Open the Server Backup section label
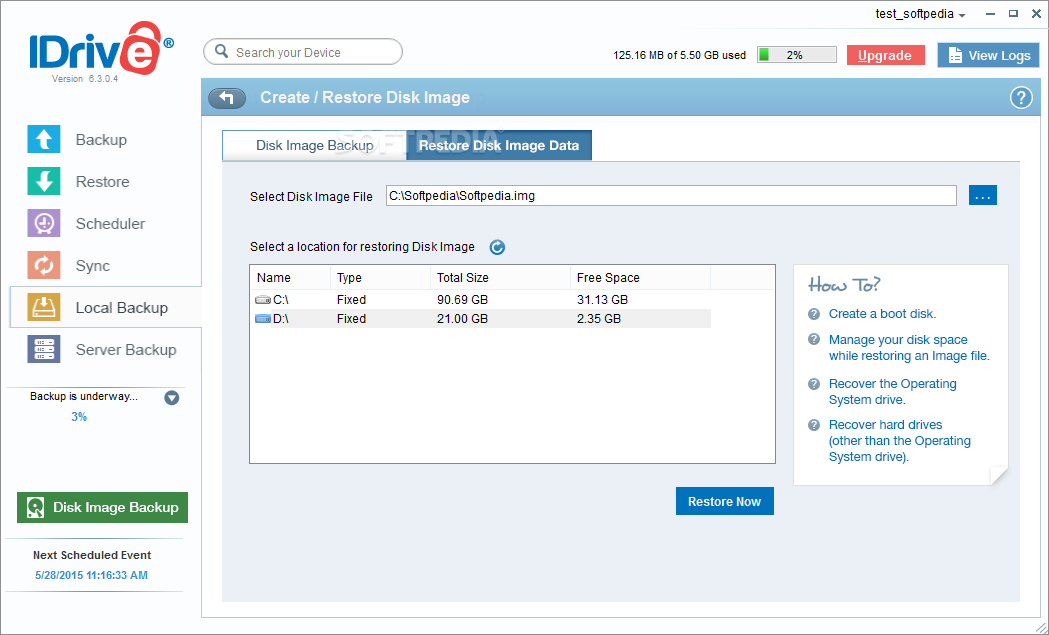 [126, 350]
